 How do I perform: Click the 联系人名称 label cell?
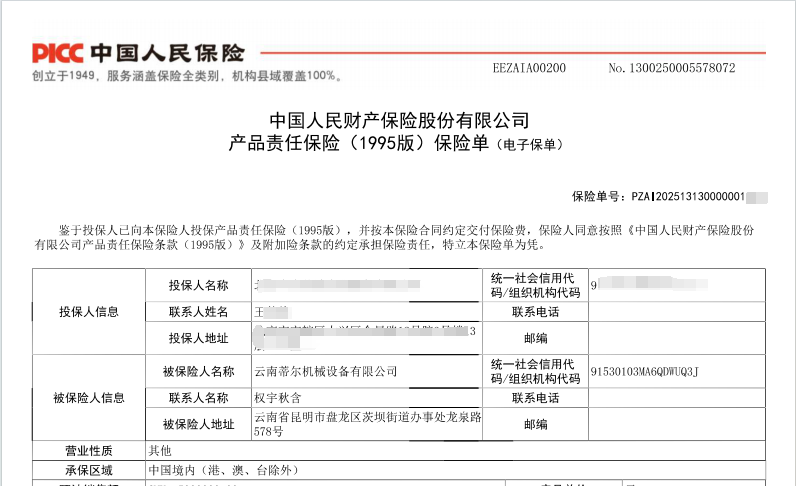point(198,398)
